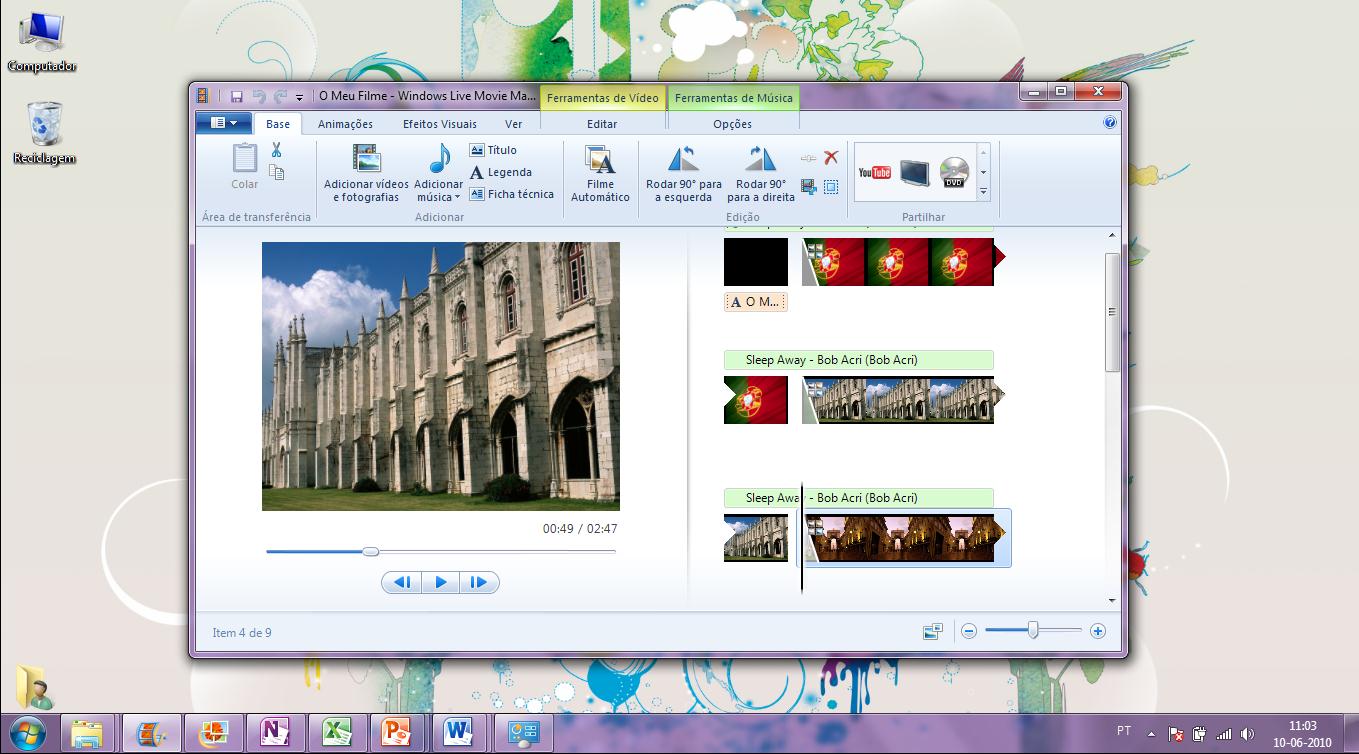
Task: Click the Adicionar música note icon
Action: (x=439, y=158)
